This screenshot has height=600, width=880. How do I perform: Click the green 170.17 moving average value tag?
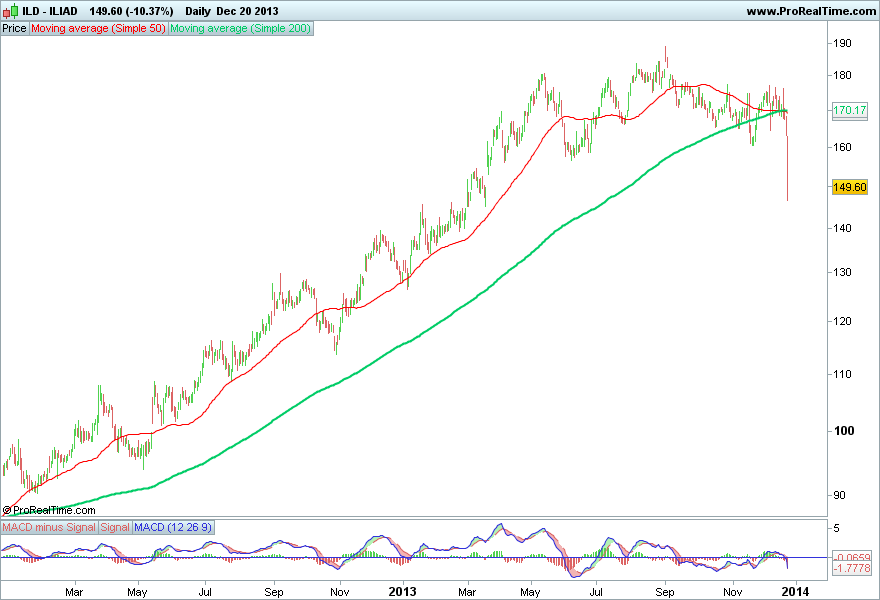point(850,110)
